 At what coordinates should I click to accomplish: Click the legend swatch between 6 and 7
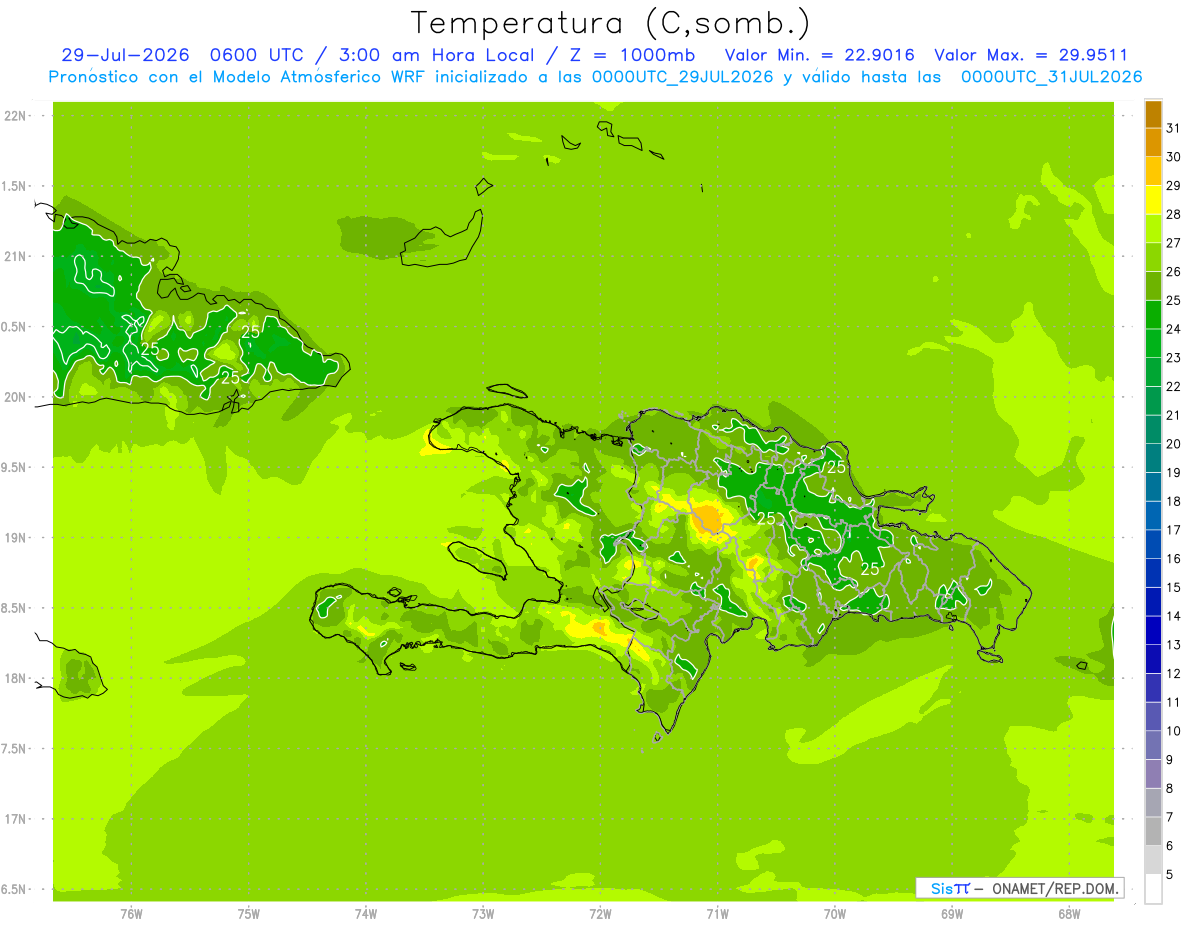[x=1153, y=832]
